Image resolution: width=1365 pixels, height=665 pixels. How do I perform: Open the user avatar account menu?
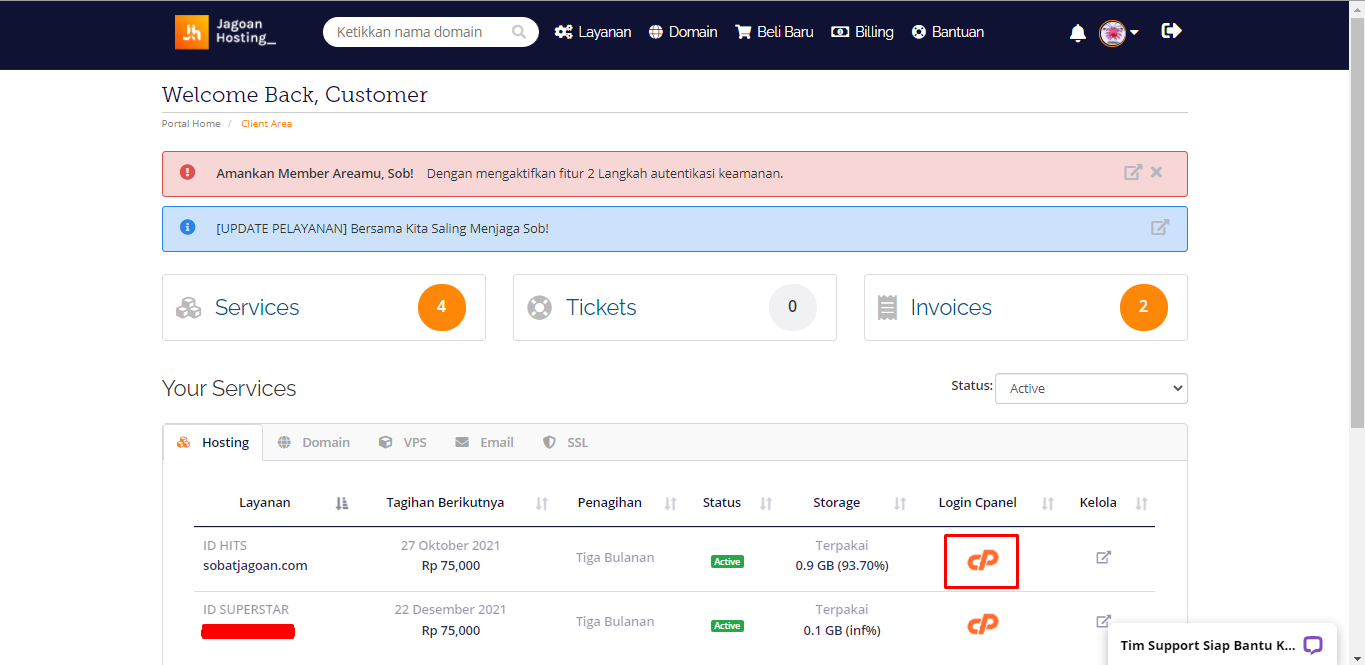tap(1119, 33)
